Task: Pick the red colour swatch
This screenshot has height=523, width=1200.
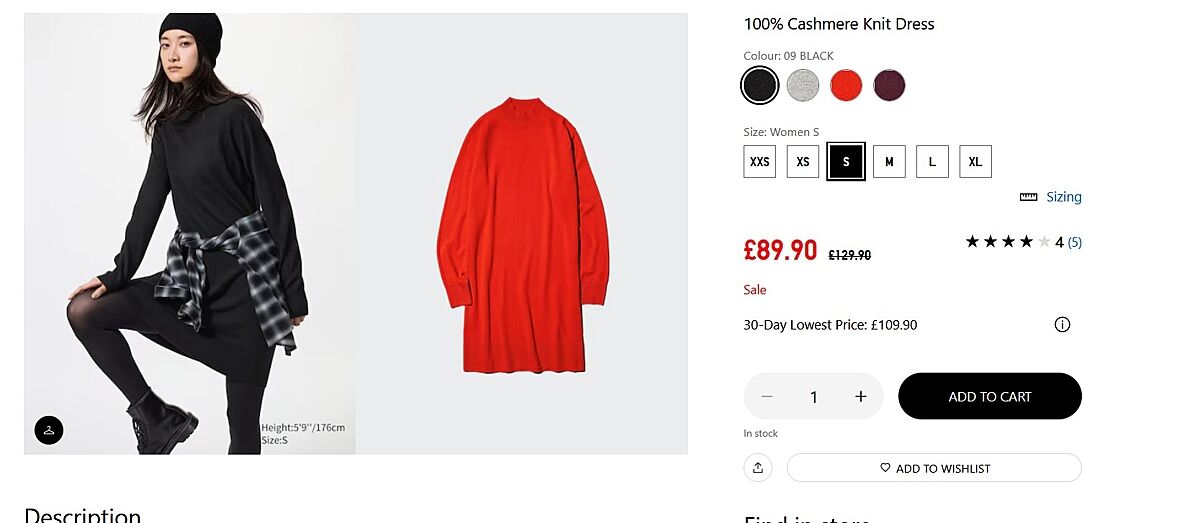Action: click(x=846, y=86)
